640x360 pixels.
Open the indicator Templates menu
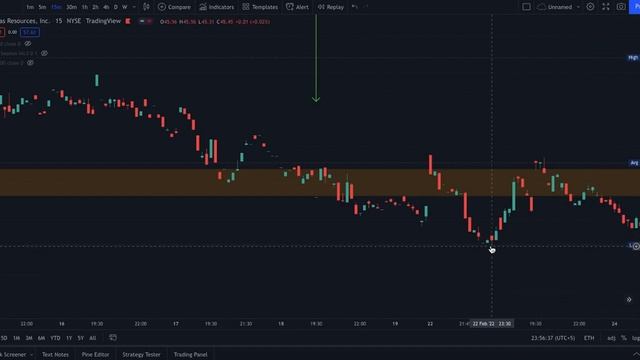point(260,7)
